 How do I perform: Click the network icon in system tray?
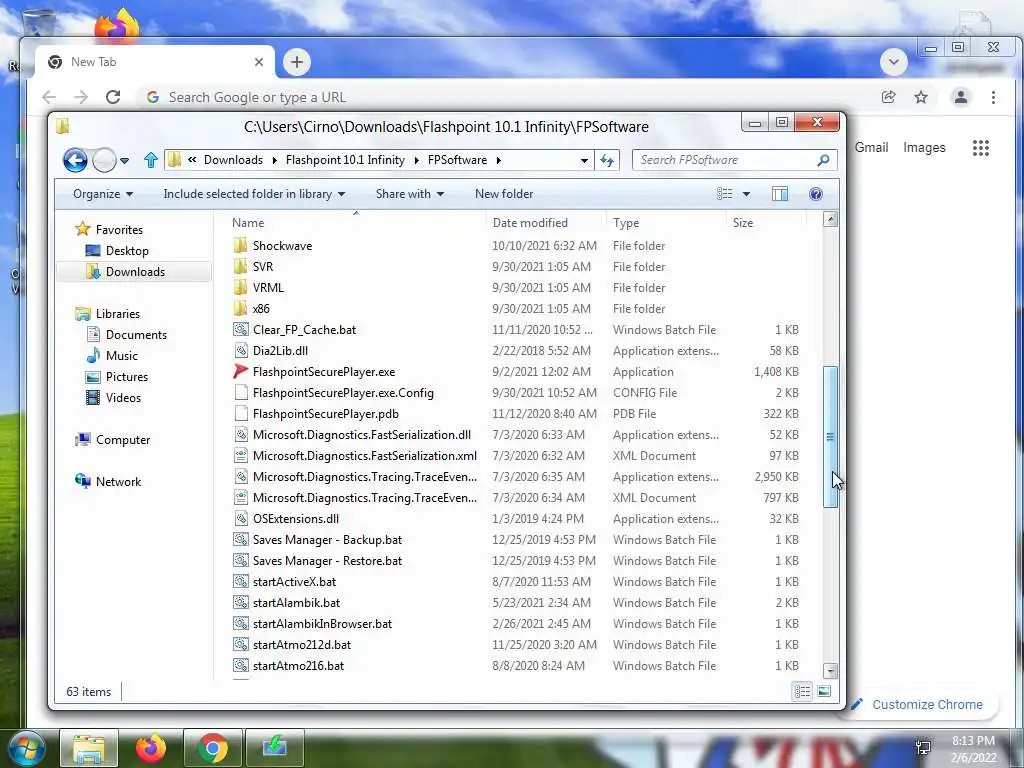tap(923, 748)
